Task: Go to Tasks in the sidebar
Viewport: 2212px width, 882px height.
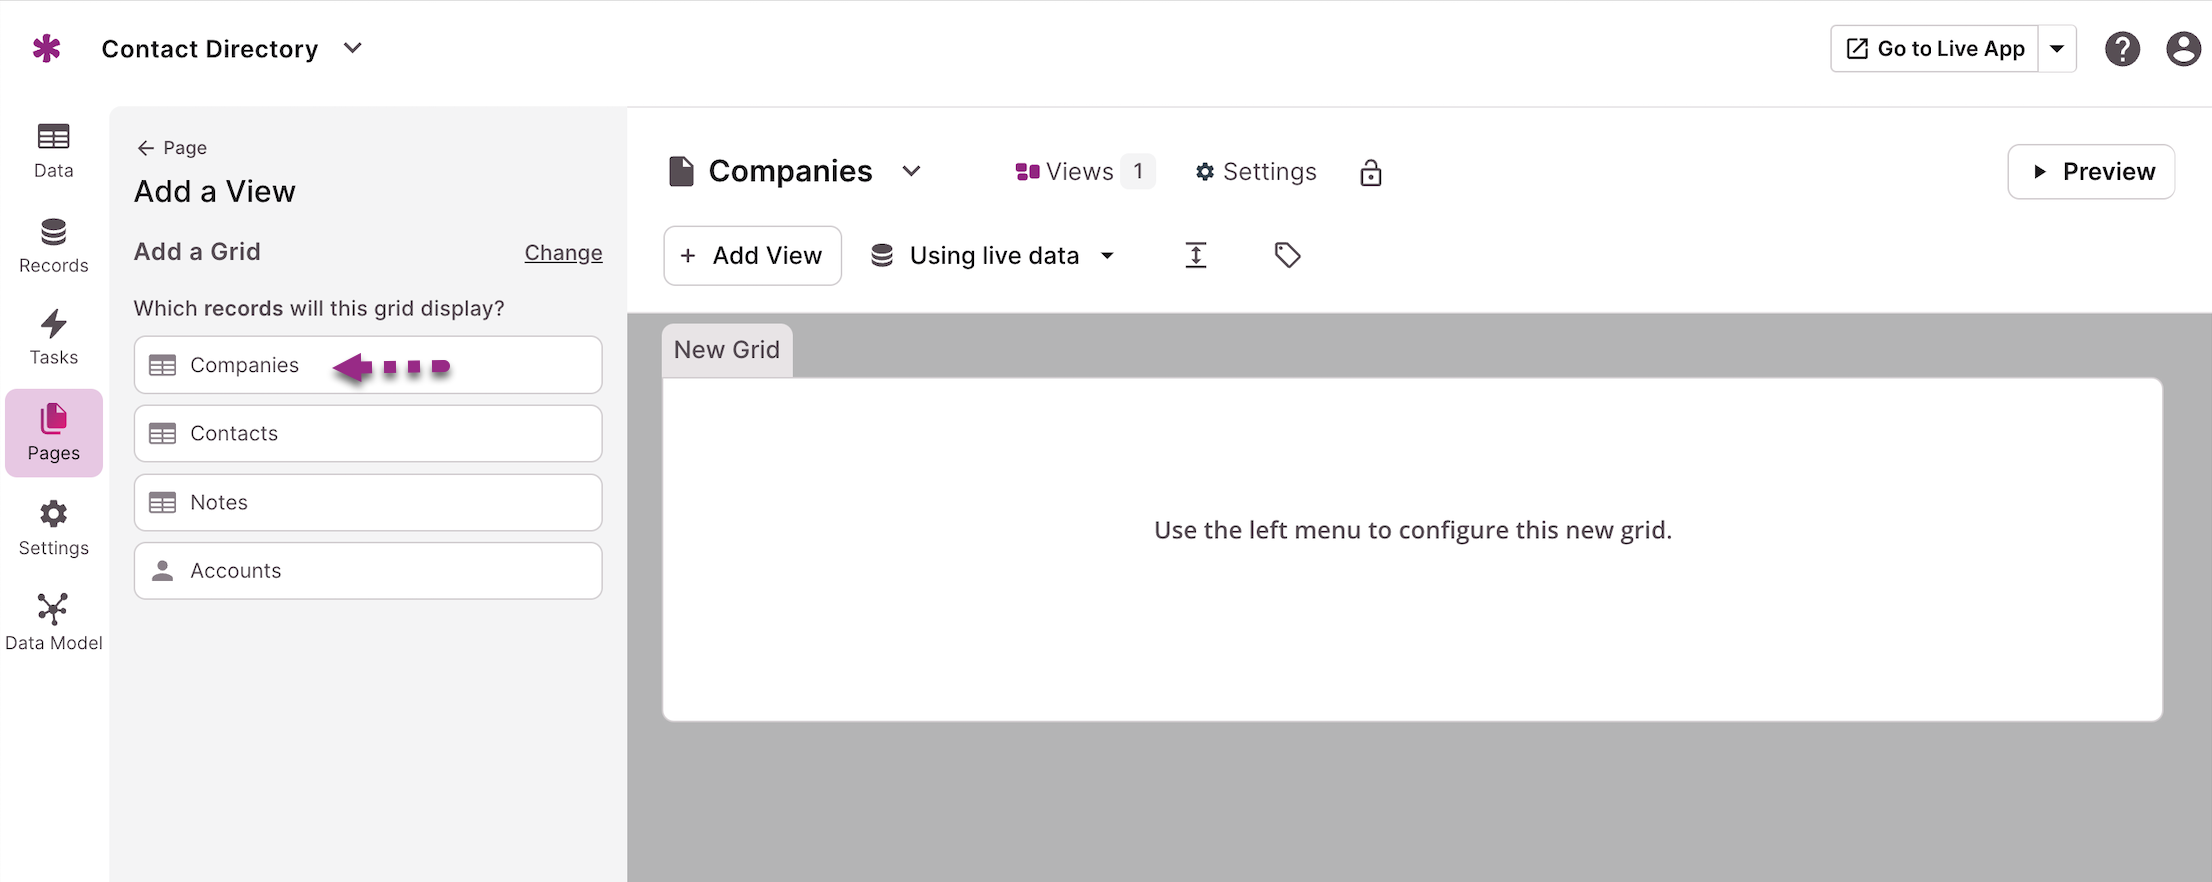Action: (x=53, y=338)
